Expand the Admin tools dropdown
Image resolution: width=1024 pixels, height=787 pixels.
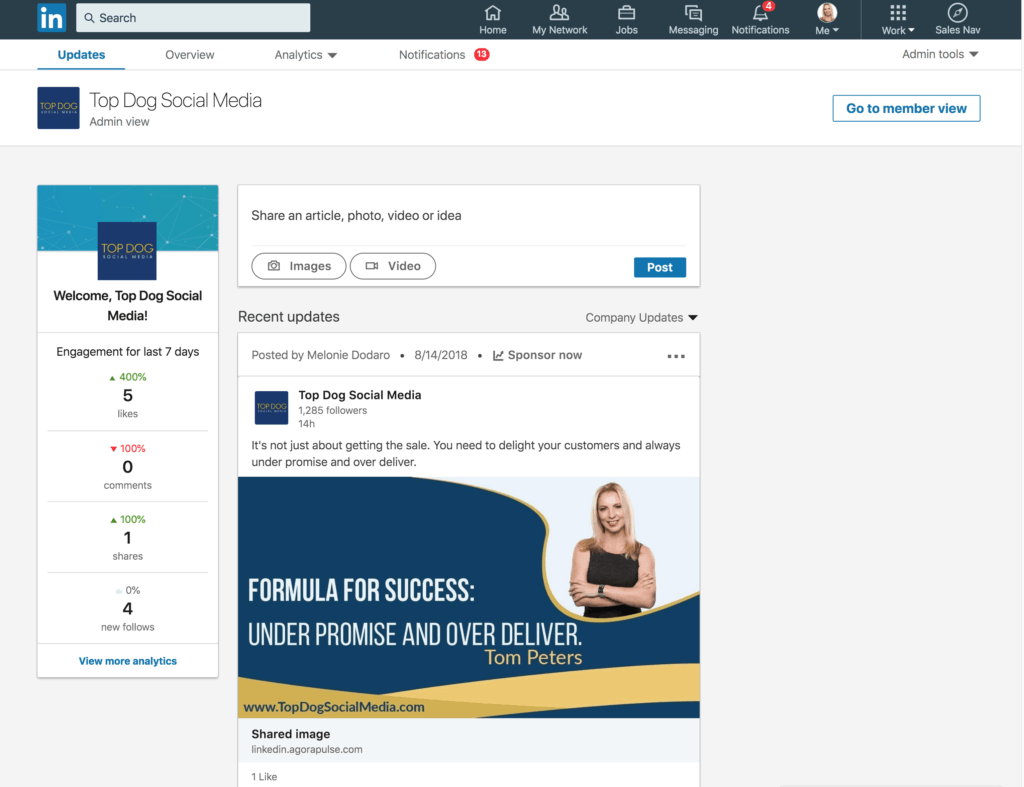coord(940,54)
